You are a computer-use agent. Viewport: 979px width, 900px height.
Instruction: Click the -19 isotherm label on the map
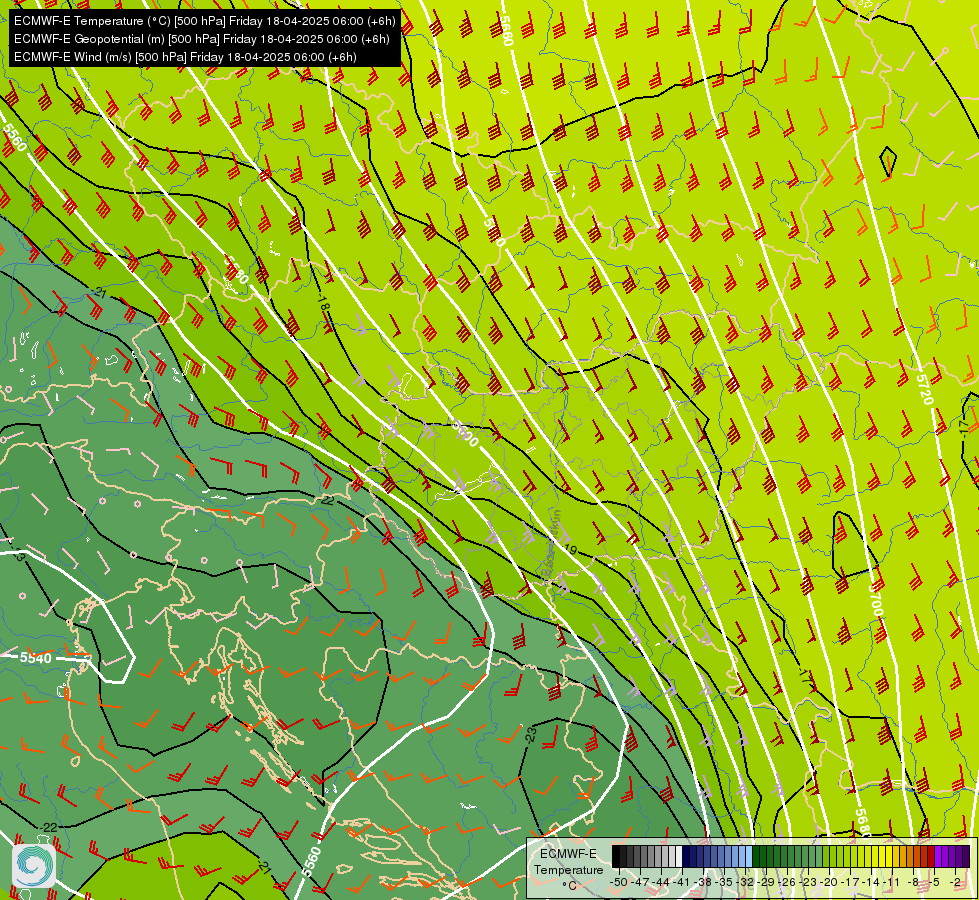click(569, 550)
